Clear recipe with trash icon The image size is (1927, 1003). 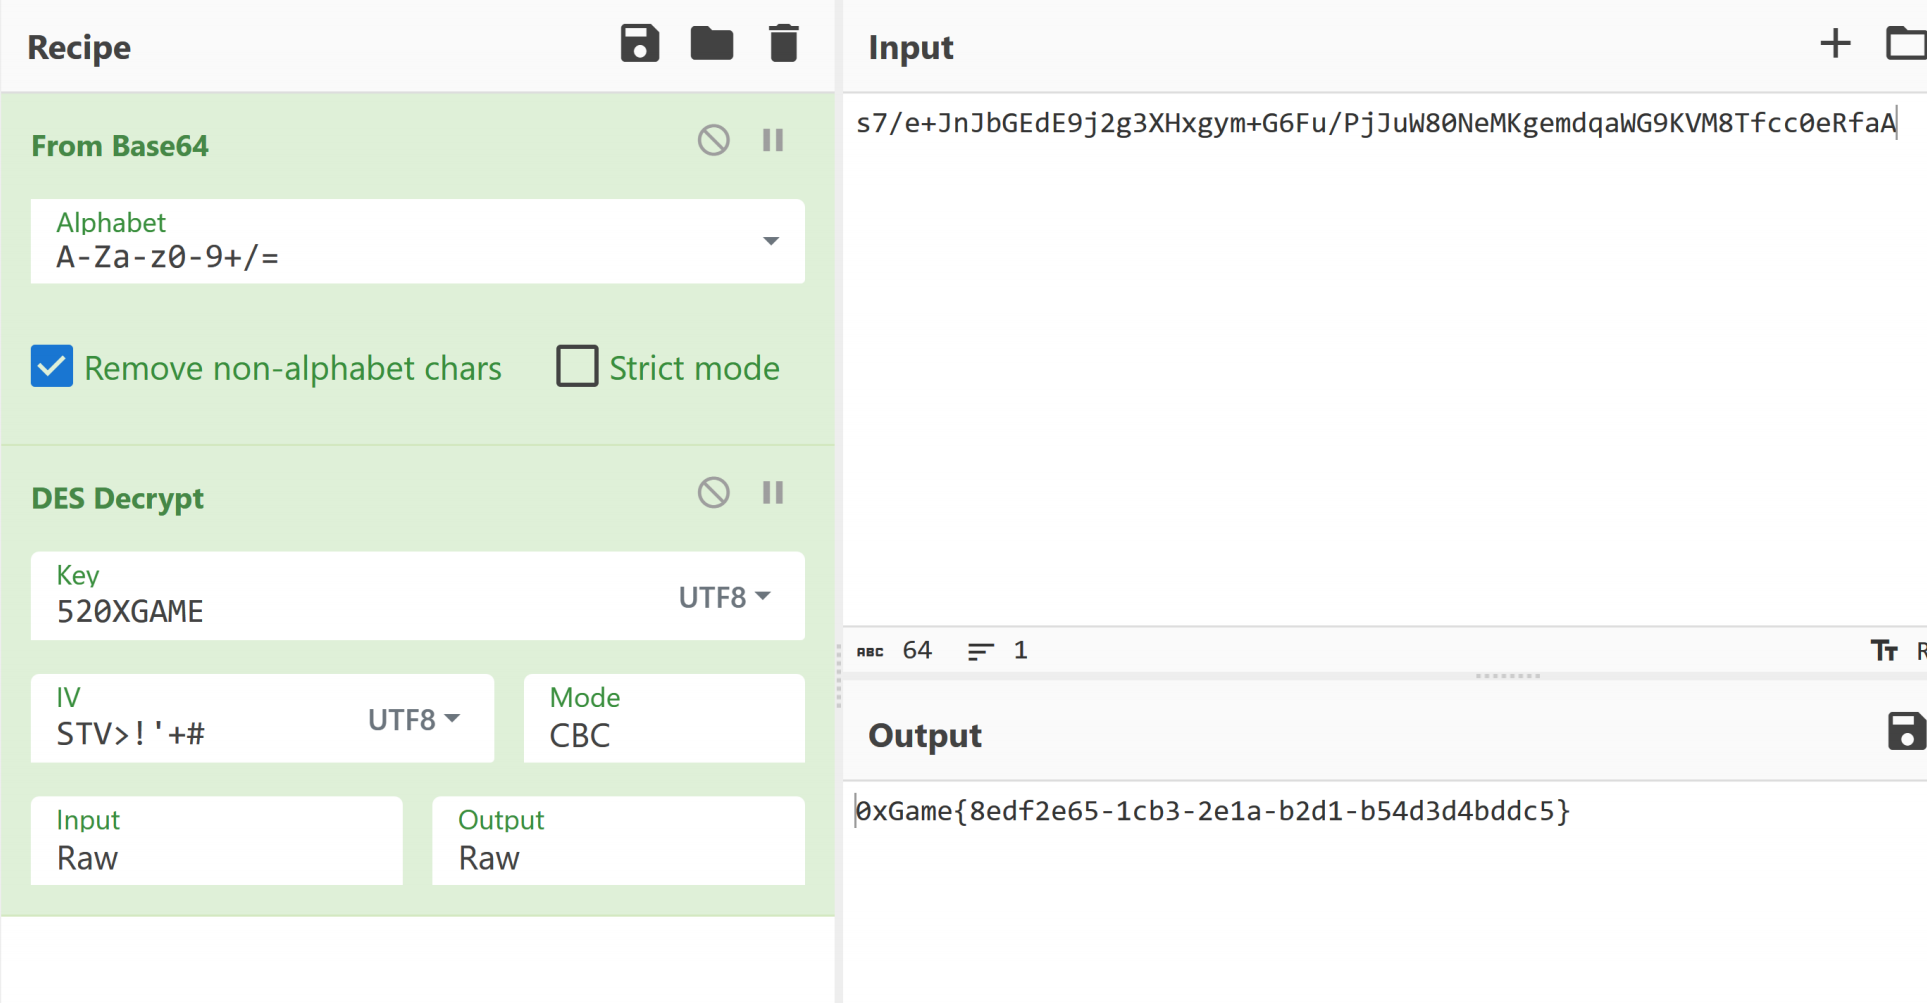click(x=783, y=44)
